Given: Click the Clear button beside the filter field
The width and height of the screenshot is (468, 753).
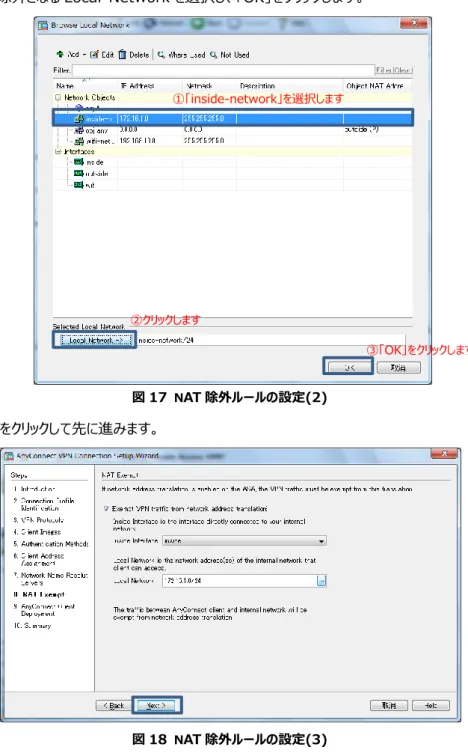Looking at the screenshot, I should (x=403, y=70).
